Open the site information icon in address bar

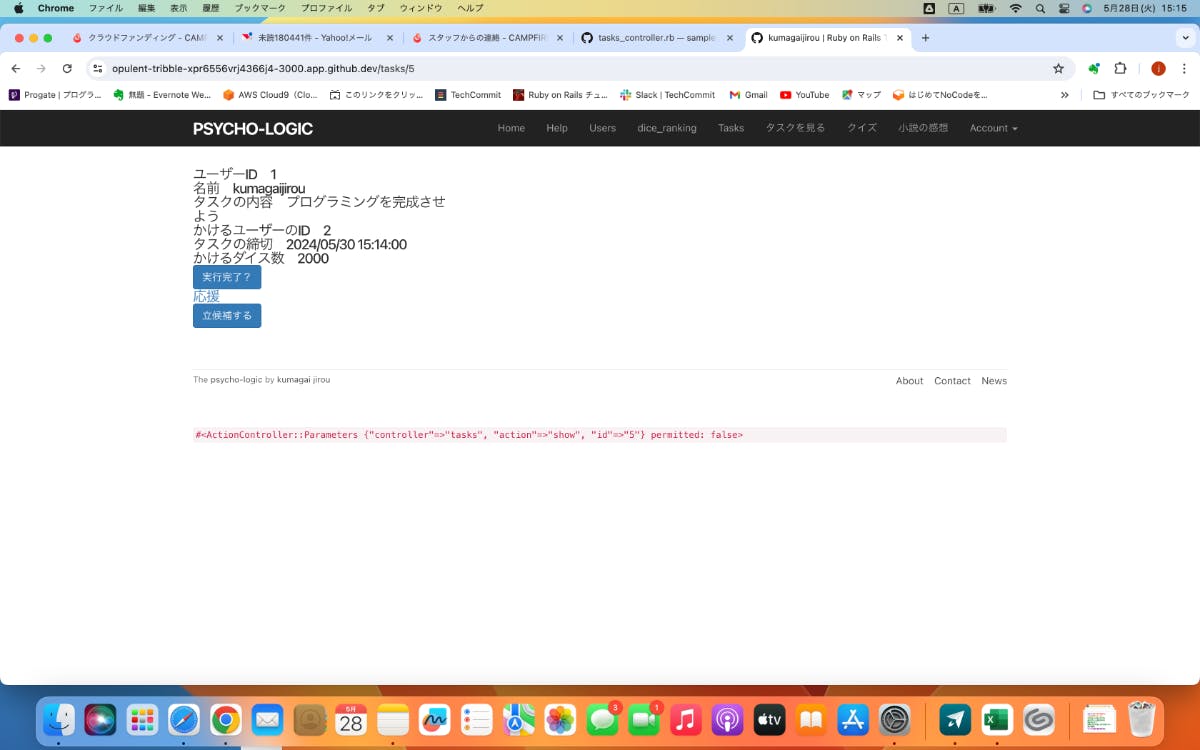[97, 68]
